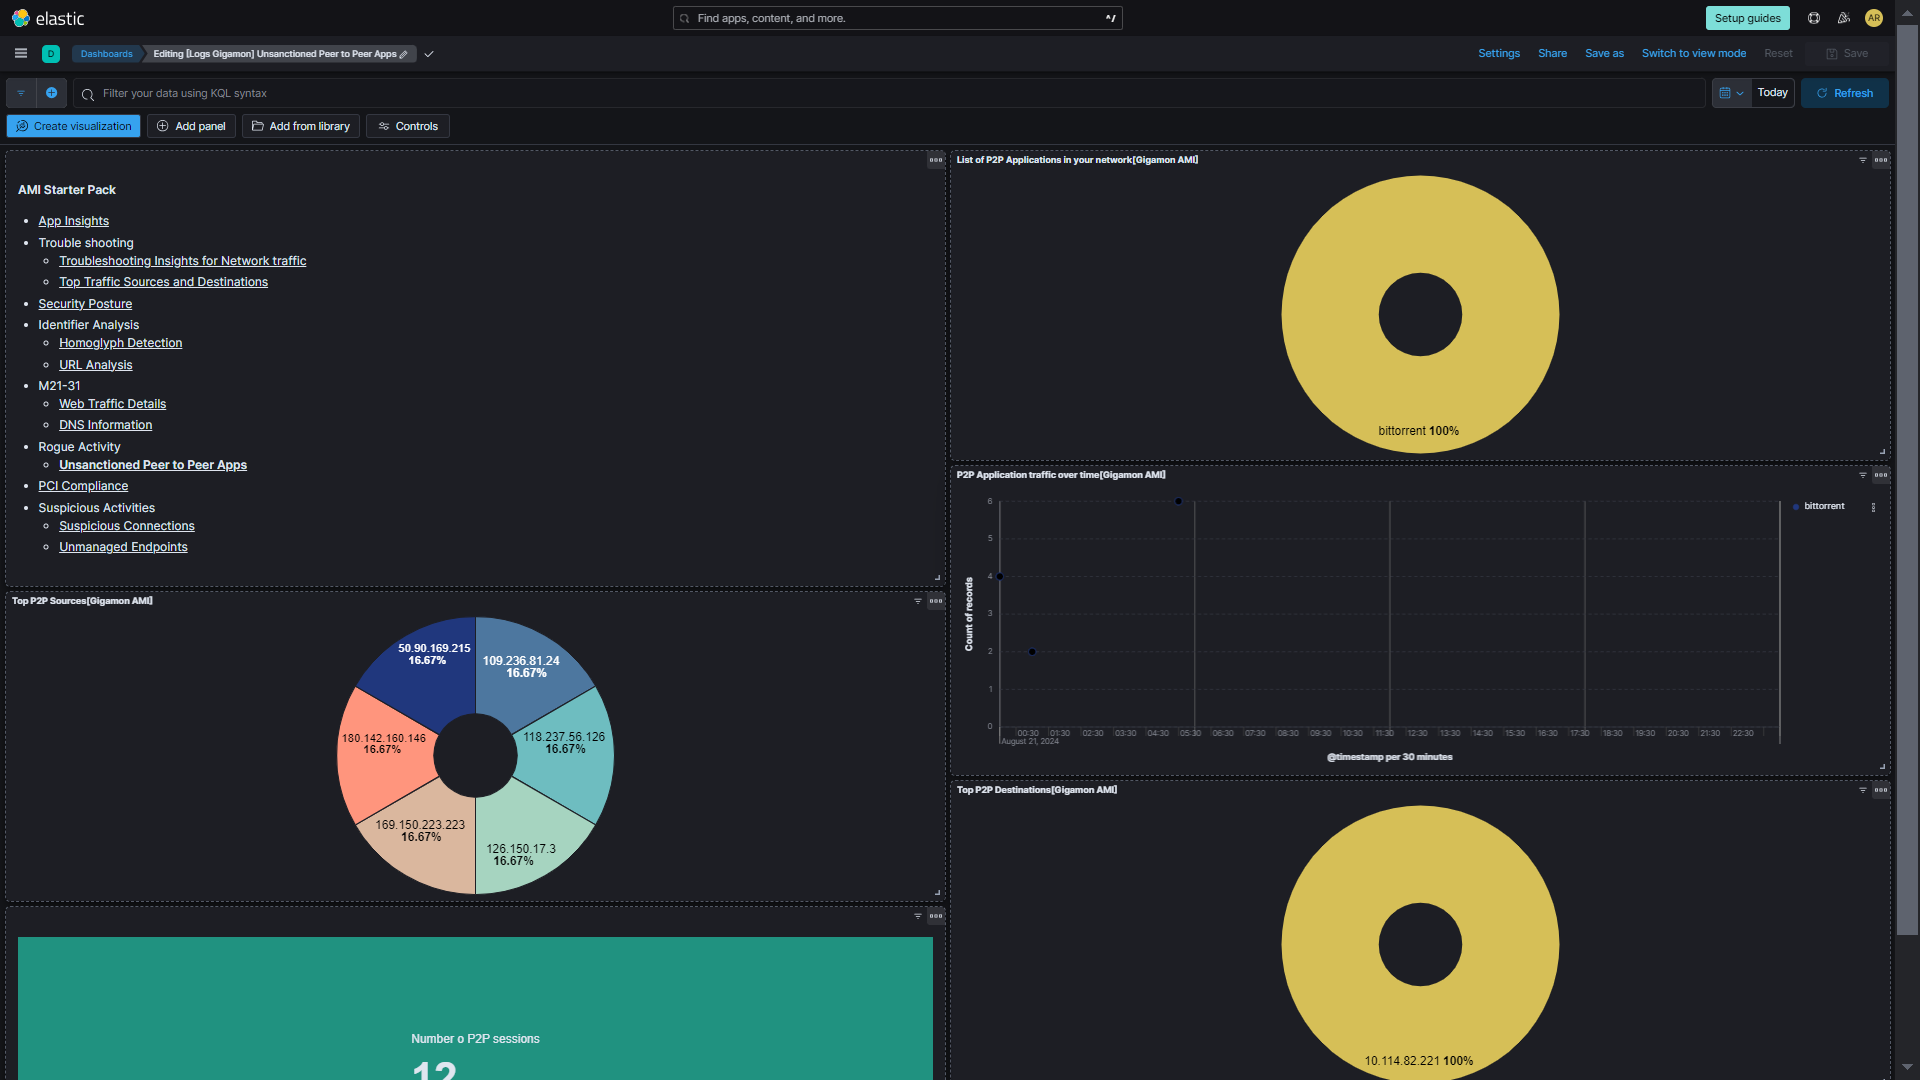1920x1080 pixels.
Task: Expand the date quick-select chevron dropdown
Action: [x=1741, y=93]
